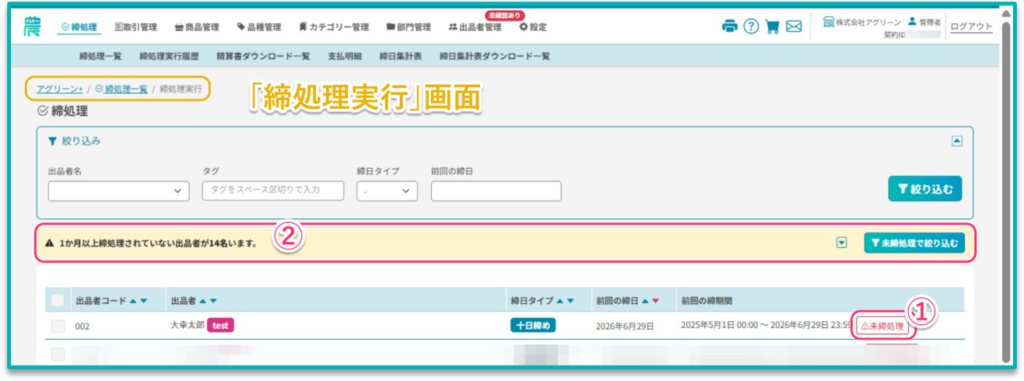Open 出品者管理 main menu
The height and width of the screenshot is (381, 1024).
tap(475, 27)
